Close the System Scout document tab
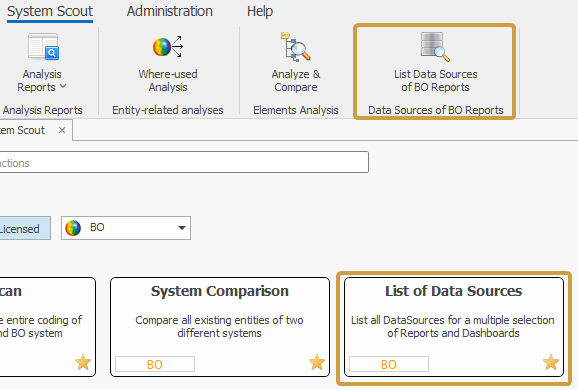Viewport: 578px width, 389px height. tap(62, 130)
